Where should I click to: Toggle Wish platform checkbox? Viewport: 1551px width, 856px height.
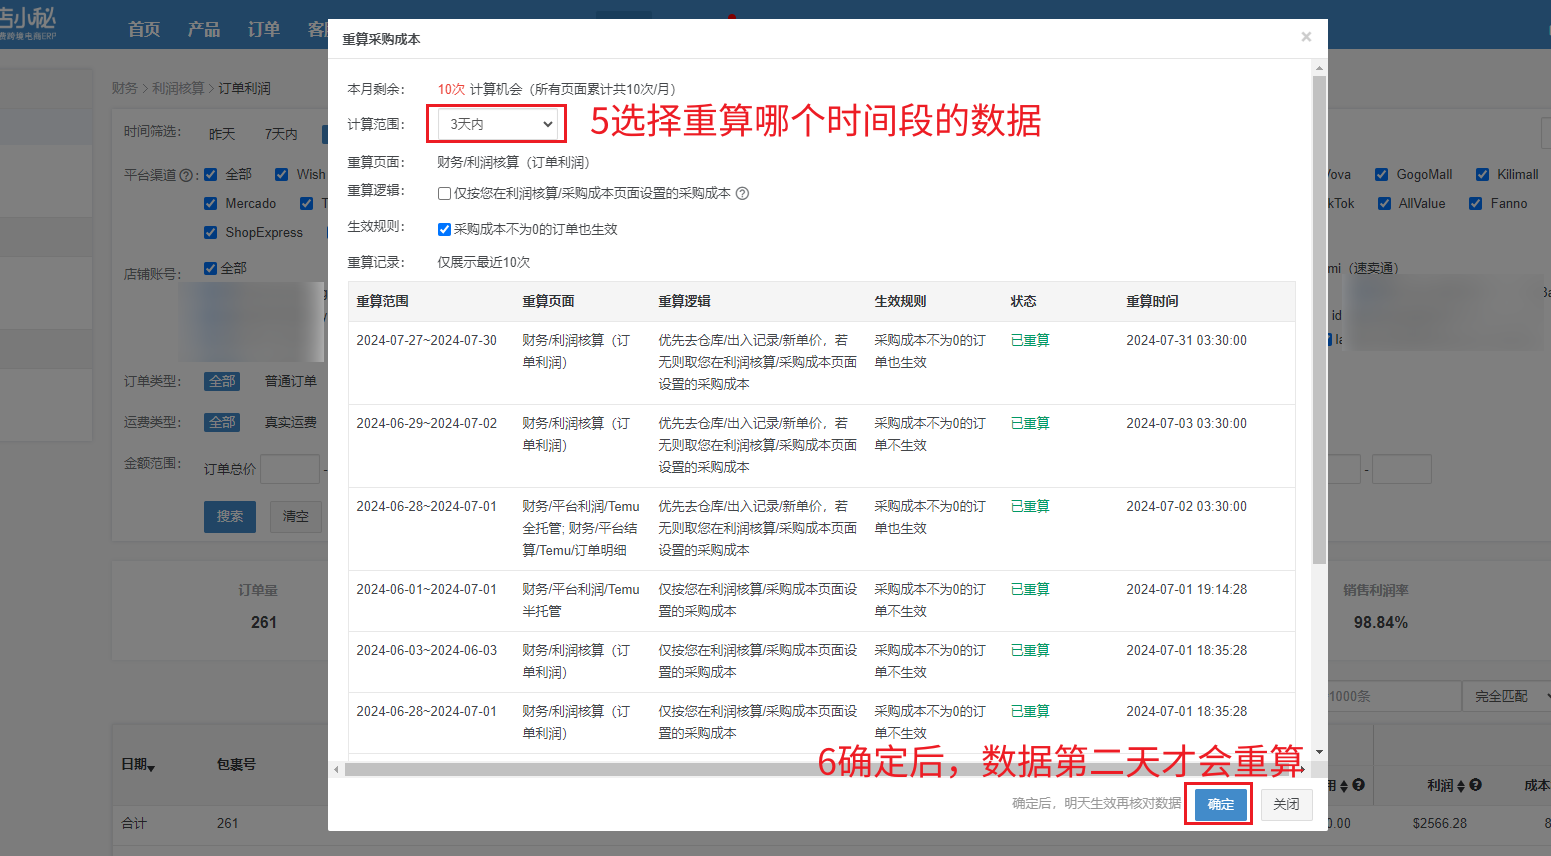pos(282,174)
